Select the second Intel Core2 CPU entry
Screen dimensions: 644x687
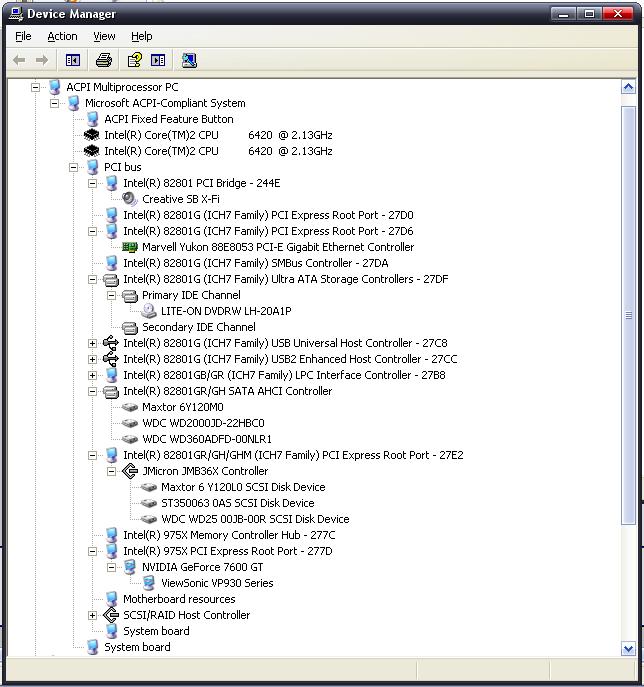point(218,151)
